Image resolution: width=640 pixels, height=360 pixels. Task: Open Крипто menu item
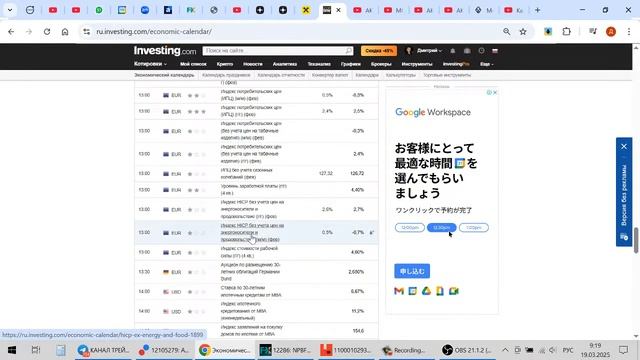(x=224, y=64)
